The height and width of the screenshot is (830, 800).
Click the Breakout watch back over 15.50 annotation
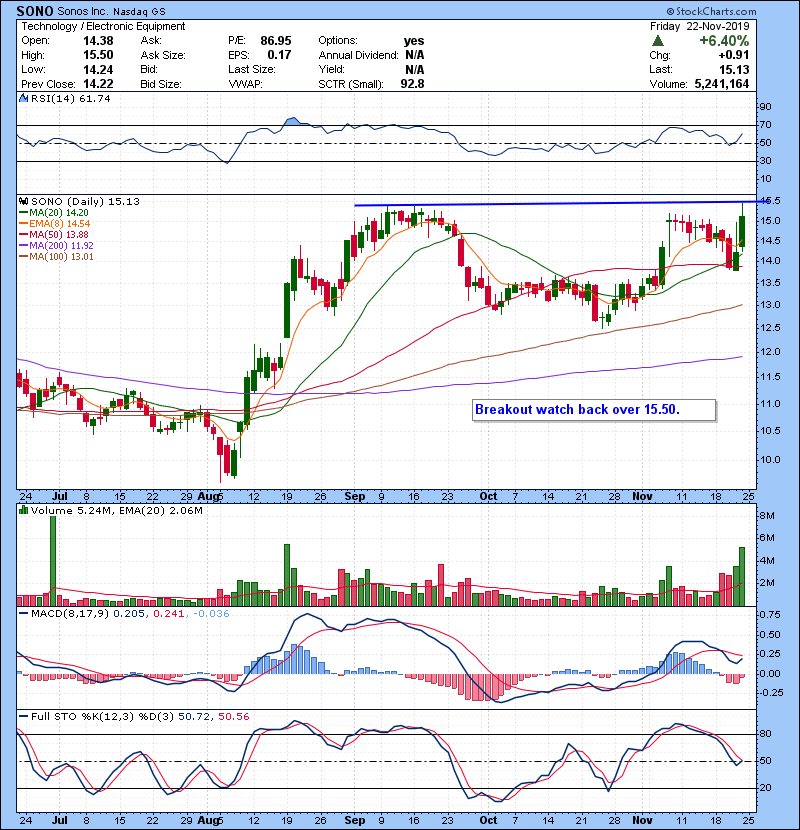(594, 410)
